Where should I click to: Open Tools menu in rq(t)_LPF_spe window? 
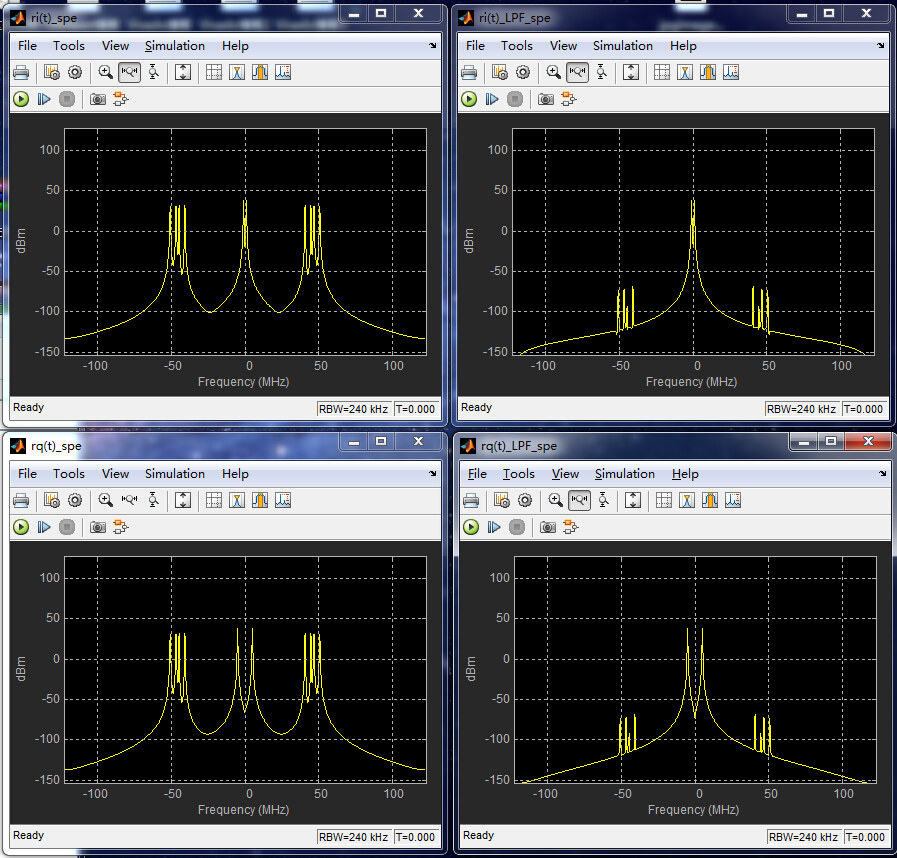[519, 474]
